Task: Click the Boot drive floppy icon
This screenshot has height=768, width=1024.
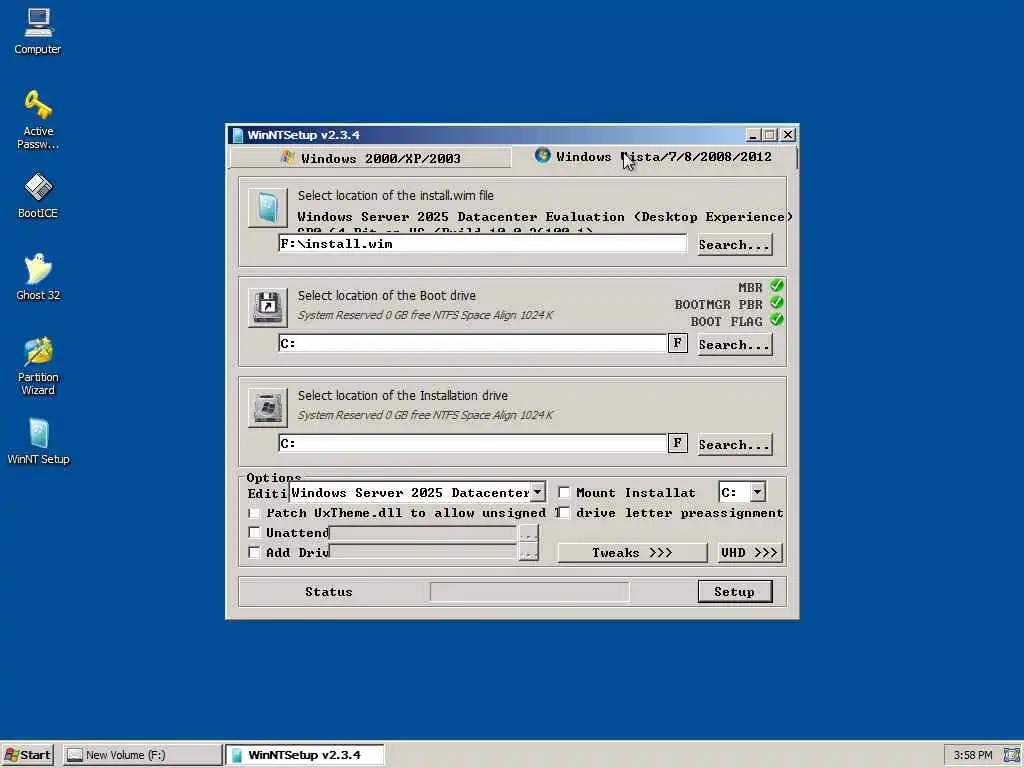Action: (268, 307)
